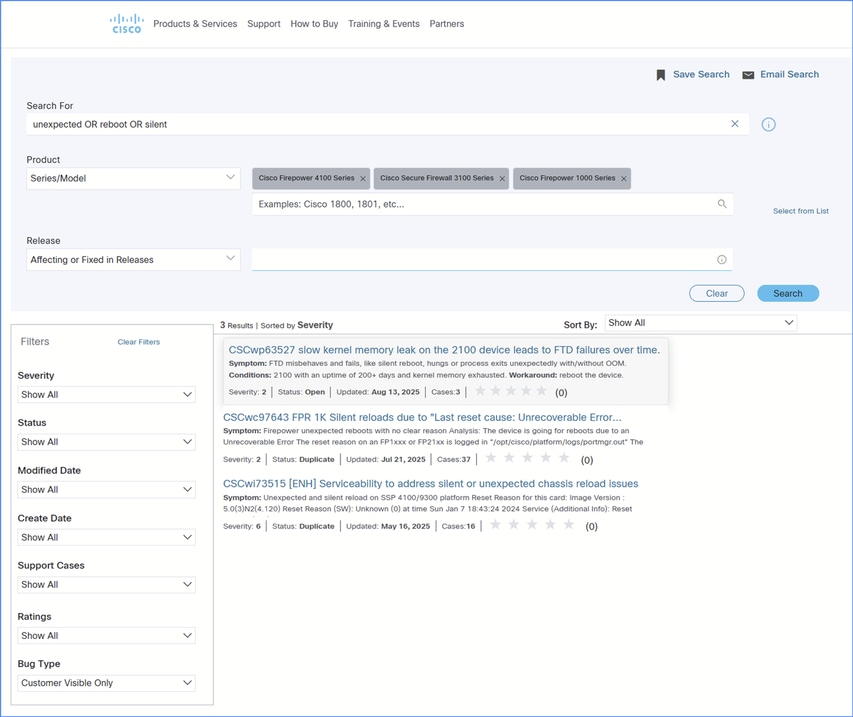Click the info icon in the release field
Image resolution: width=853 pixels, height=717 pixels.
click(x=722, y=260)
